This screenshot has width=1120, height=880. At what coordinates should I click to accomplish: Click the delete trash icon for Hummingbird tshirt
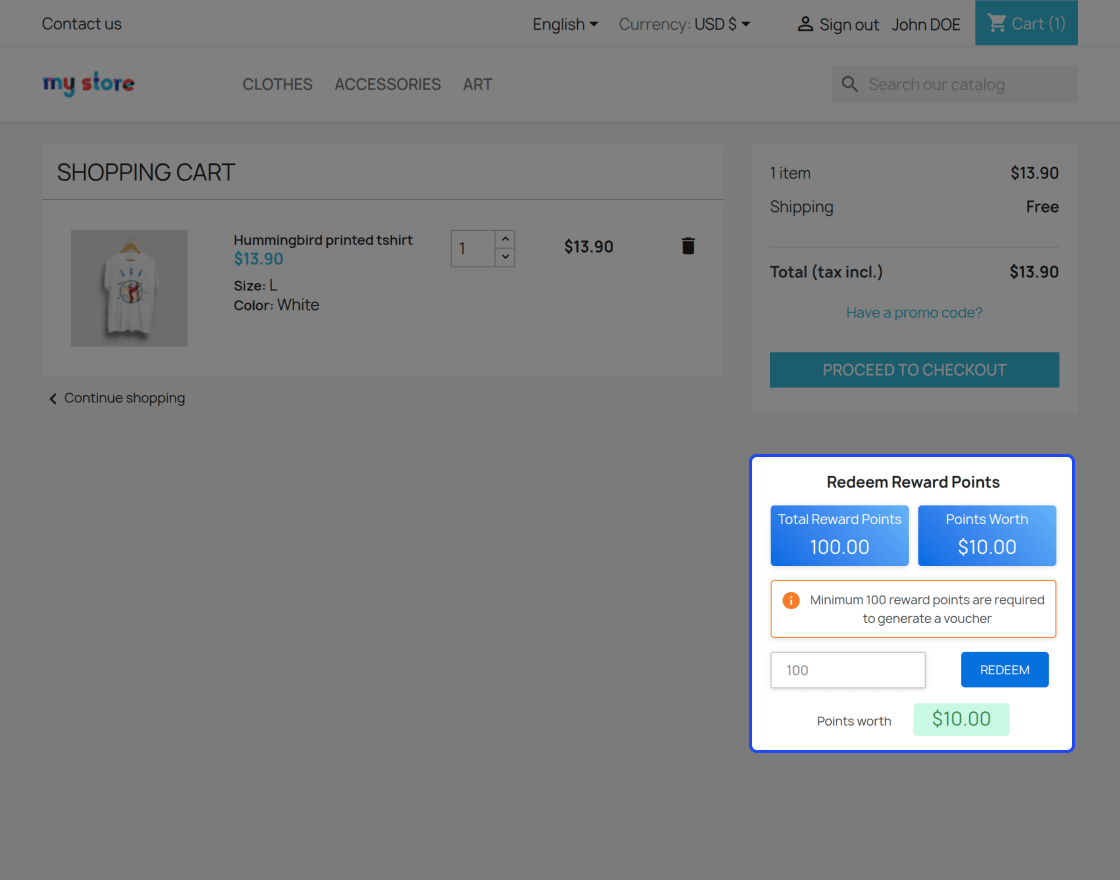pos(688,246)
